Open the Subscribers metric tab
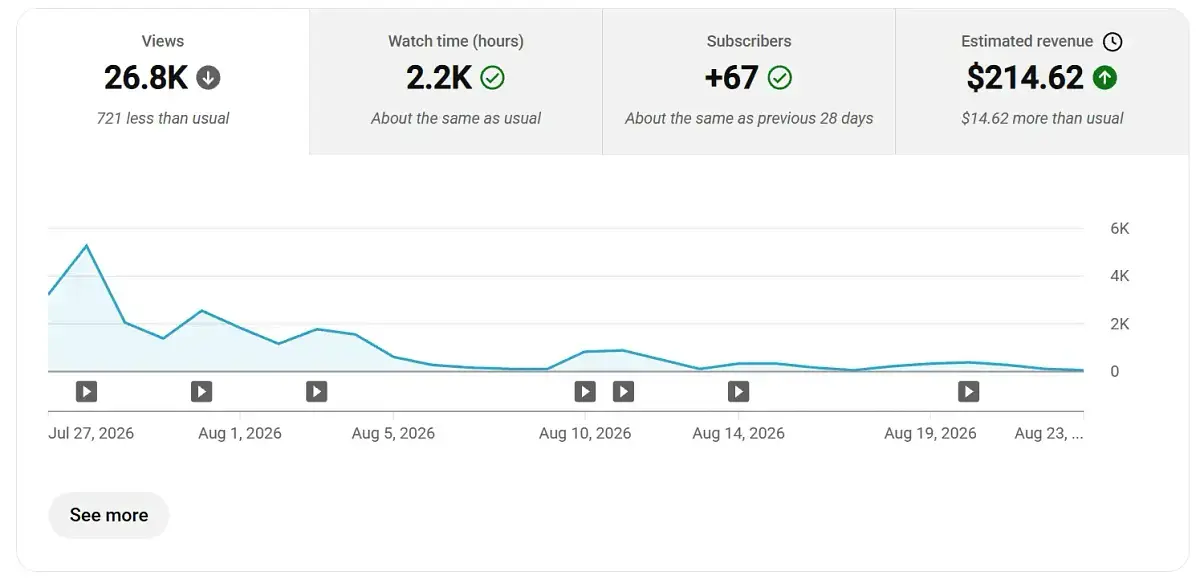This screenshot has width=1200, height=584. 749,82
